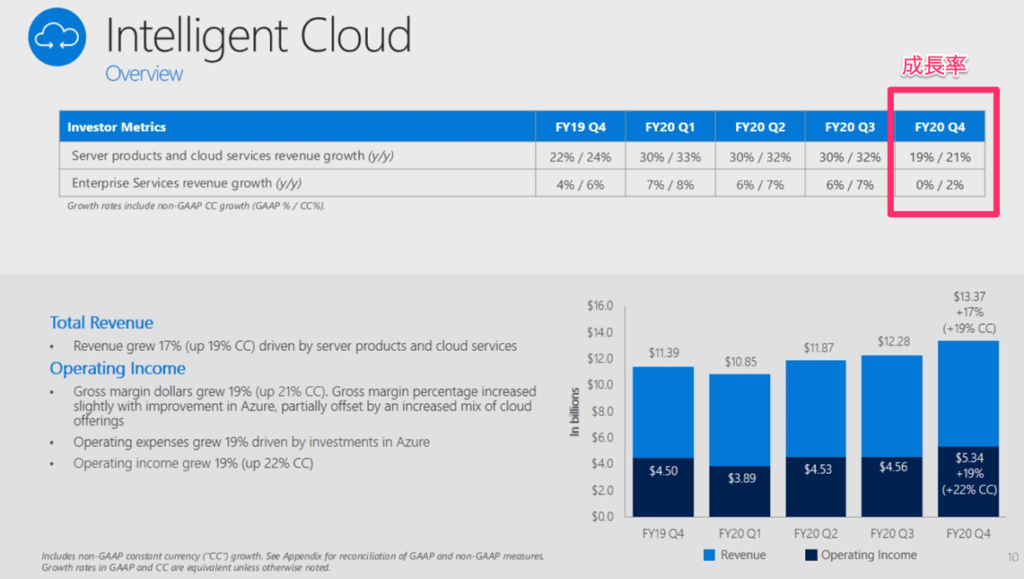Click the "$4.50" operating income bar label
Image resolution: width=1024 pixels, height=579 pixels.
click(664, 471)
